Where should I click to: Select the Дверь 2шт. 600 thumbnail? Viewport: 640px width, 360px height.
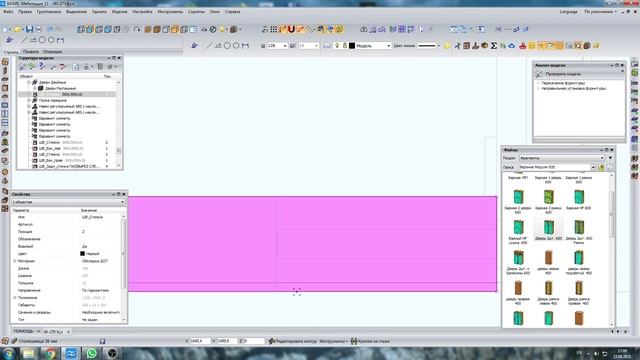point(548,230)
